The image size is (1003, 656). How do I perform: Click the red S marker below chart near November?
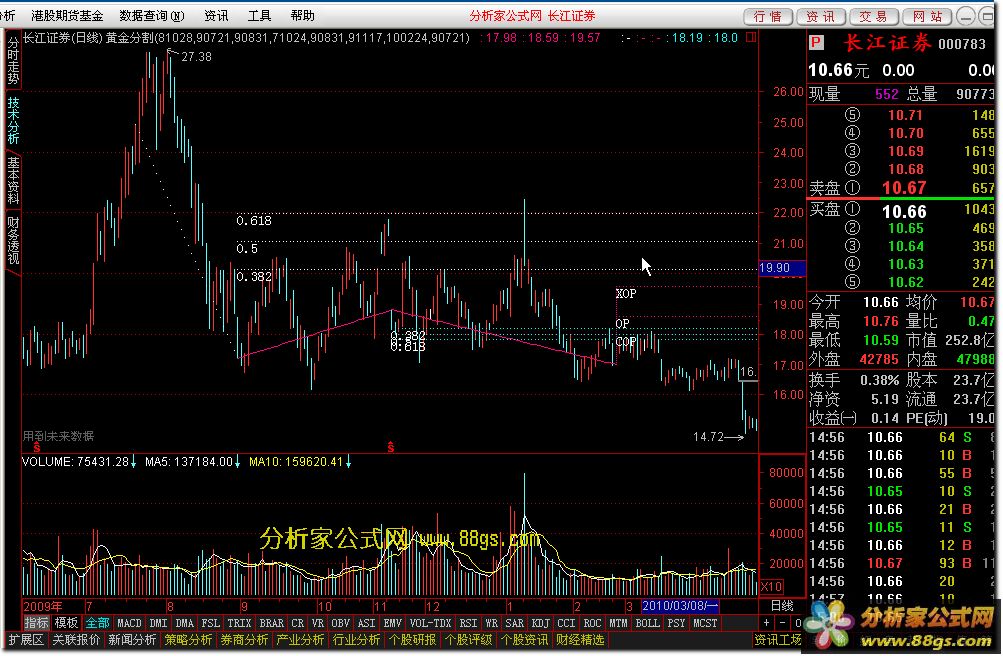point(390,447)
